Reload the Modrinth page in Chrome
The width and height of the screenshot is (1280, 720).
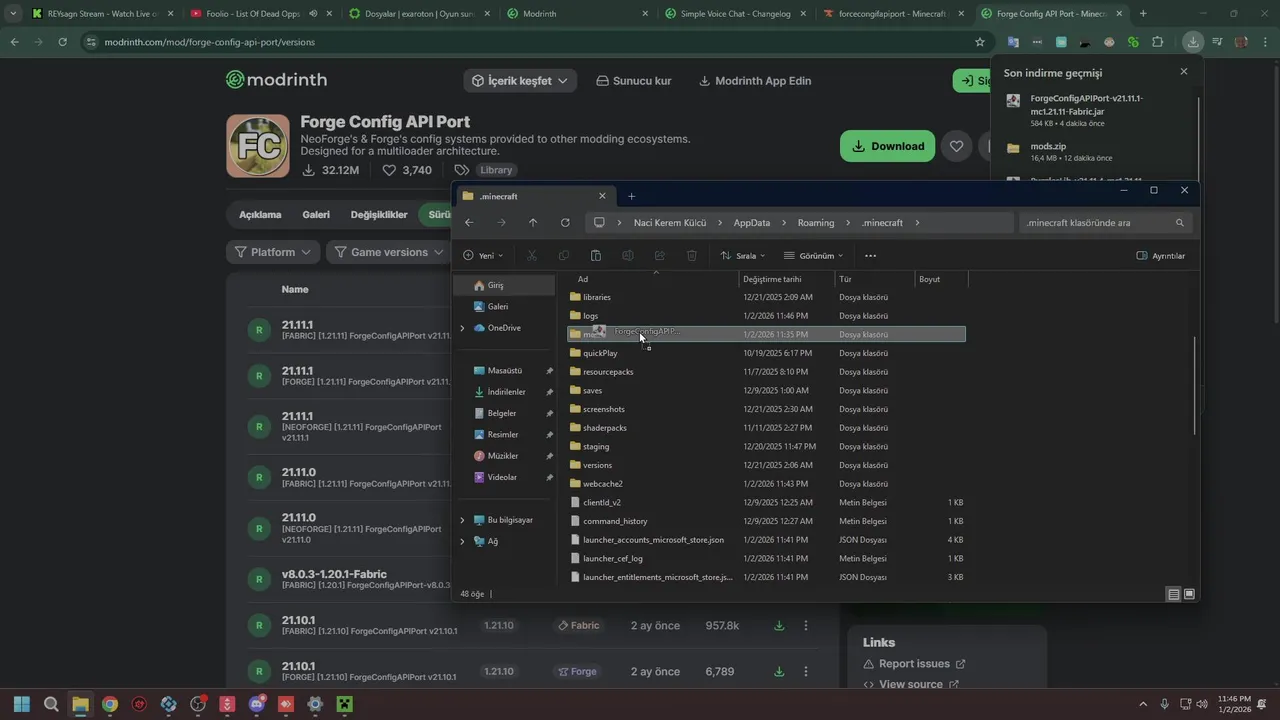[x=63, y=42]
